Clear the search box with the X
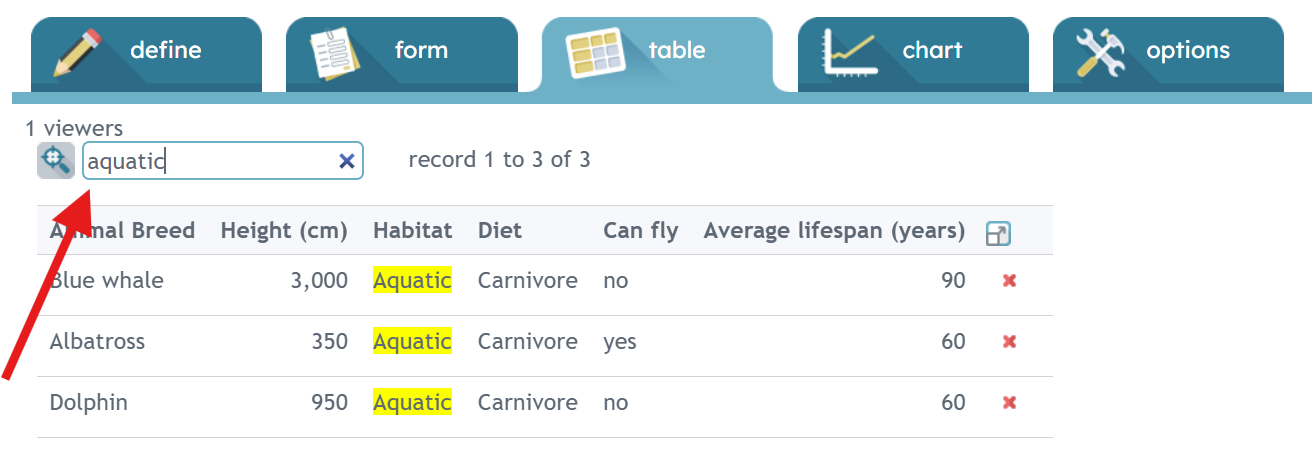1312x452 pixels. click(x=347, y=161)
